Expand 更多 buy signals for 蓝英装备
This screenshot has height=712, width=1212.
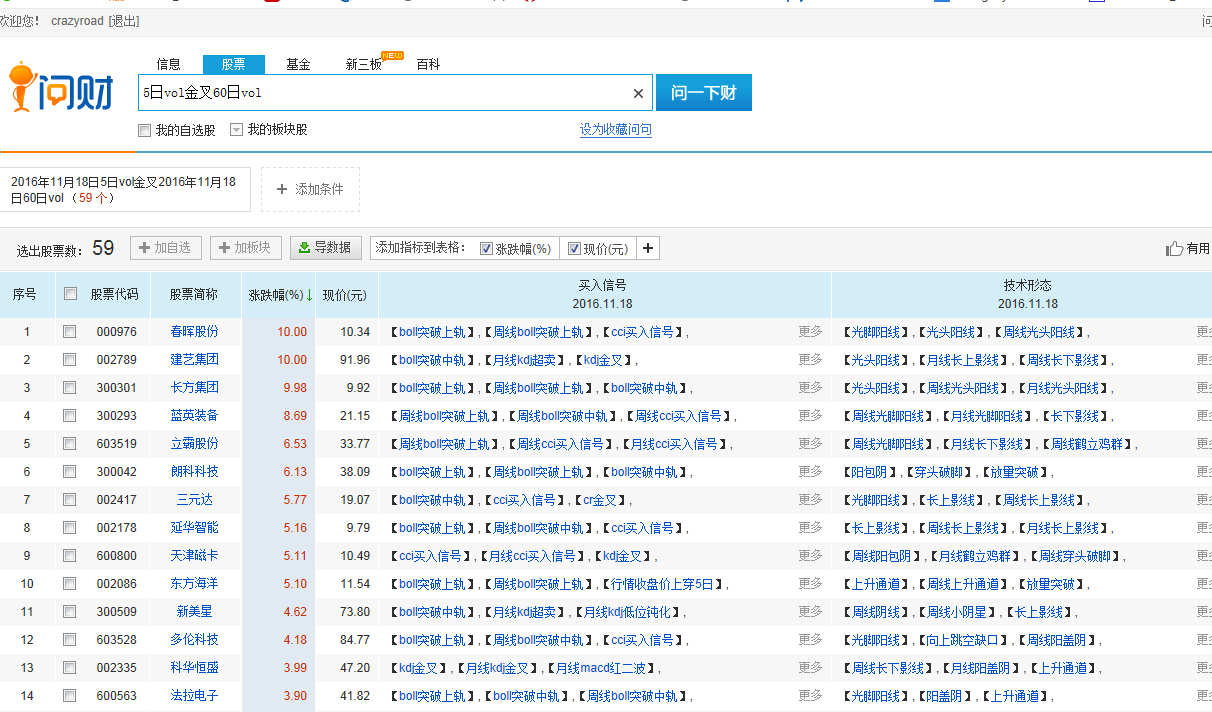811,416
